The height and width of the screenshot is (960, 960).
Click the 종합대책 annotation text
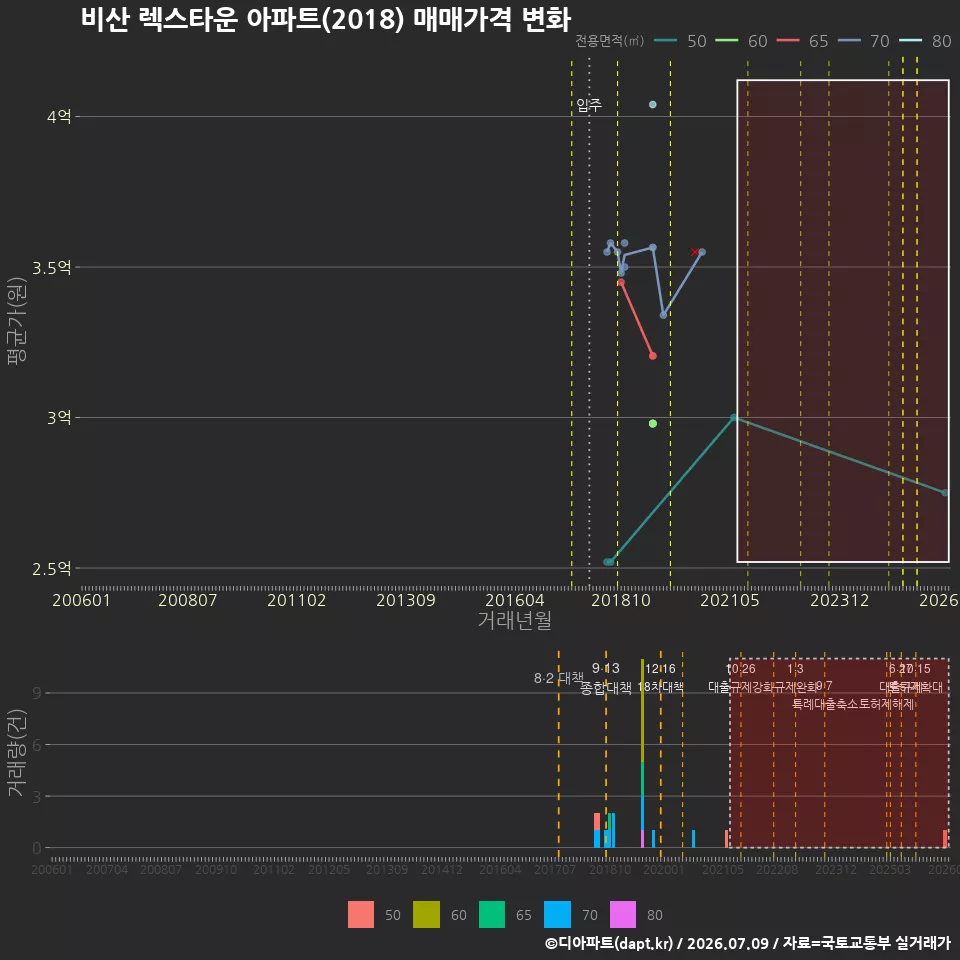[606, 688]
